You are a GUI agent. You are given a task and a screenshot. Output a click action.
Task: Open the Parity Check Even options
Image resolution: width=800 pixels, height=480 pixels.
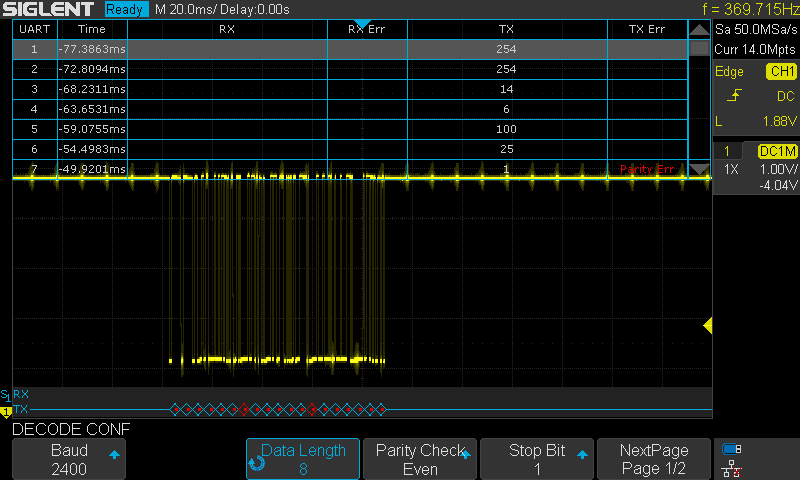(x=420, y=459)
